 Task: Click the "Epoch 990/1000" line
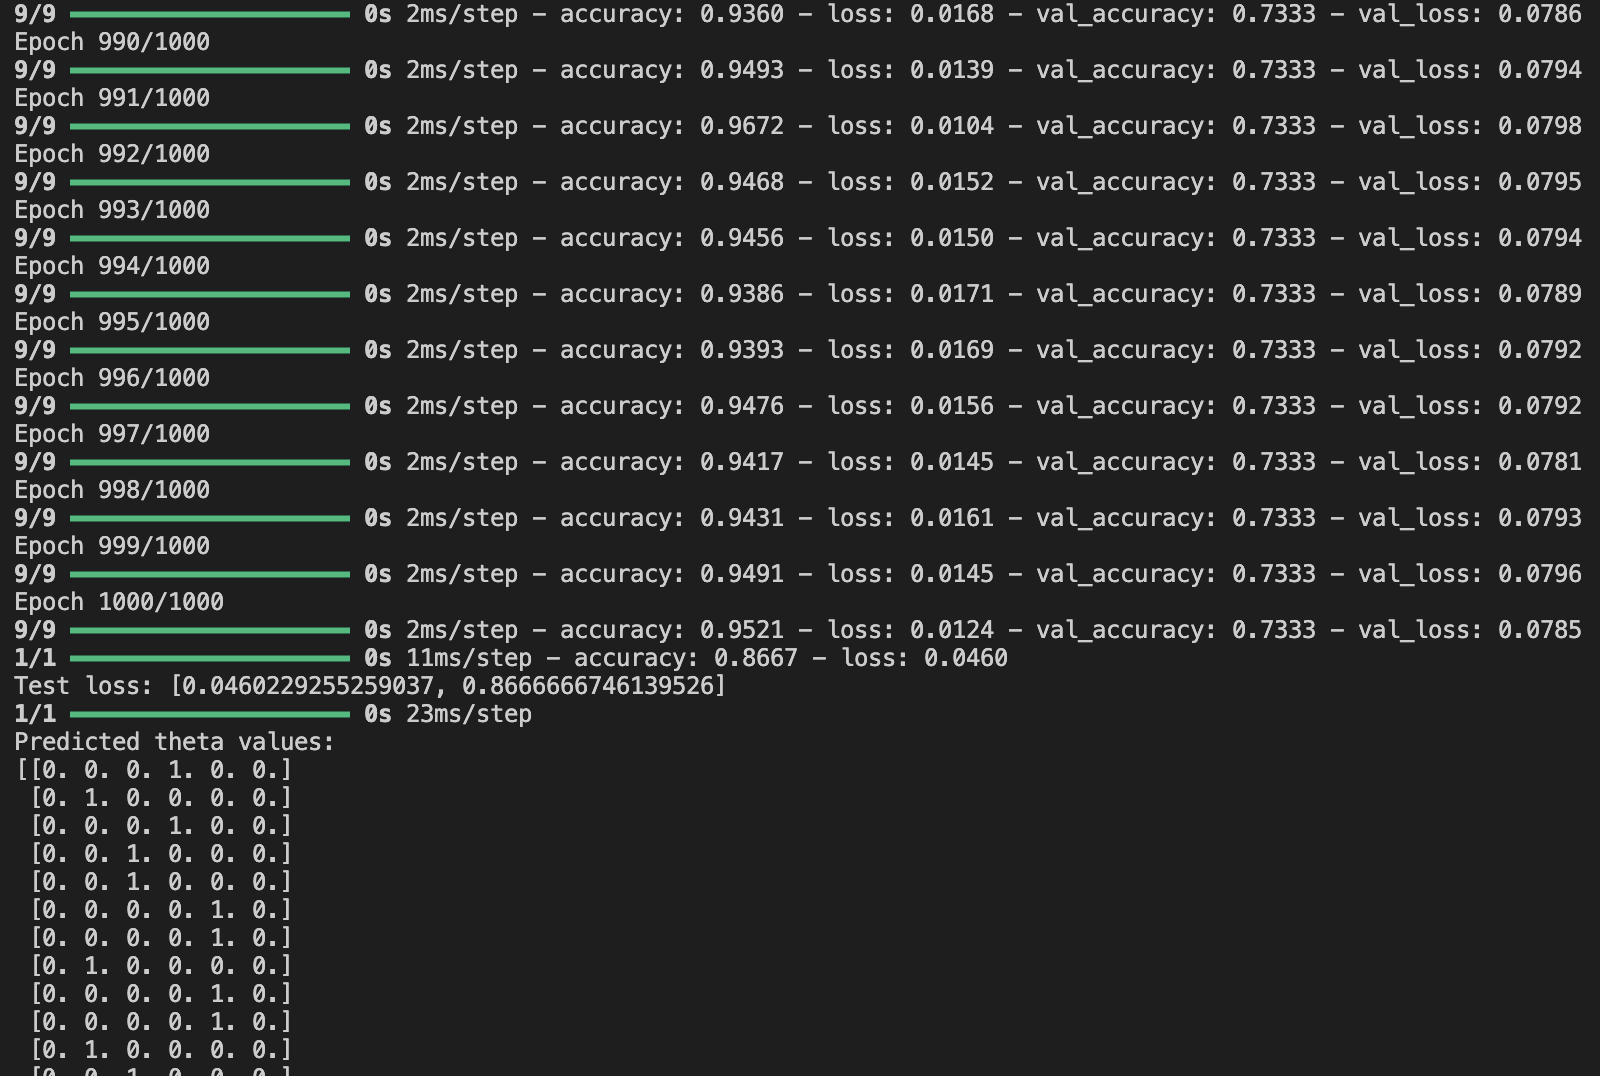[x=112, y=42]
